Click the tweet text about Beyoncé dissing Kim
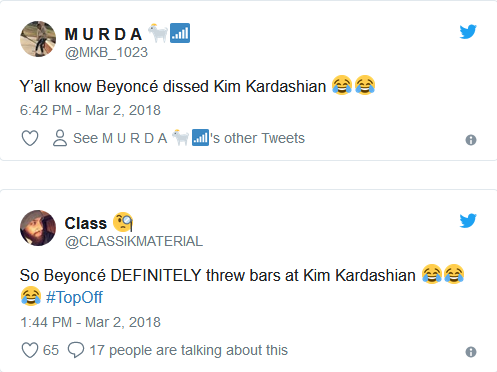Viewport: 497px width, 372px height. point(198,86)
